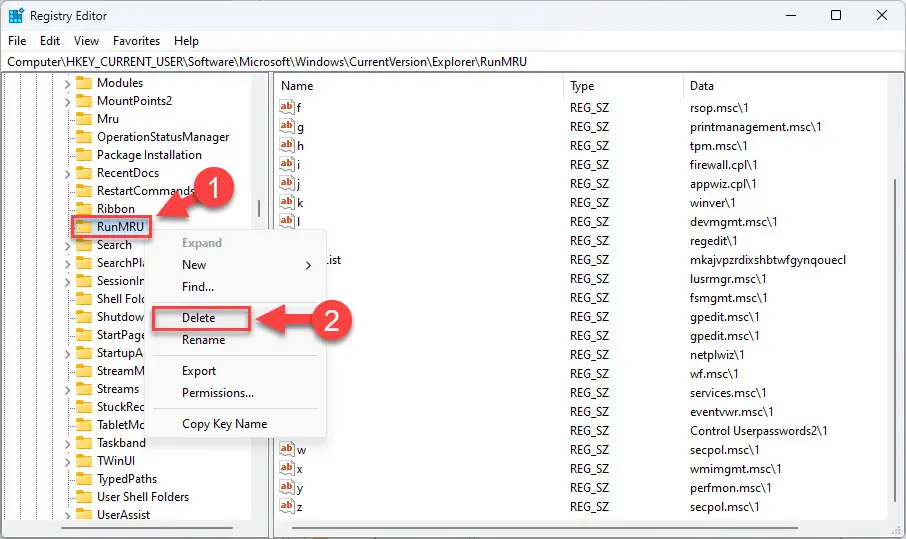The height and width of the screenshot is (539, 906).
Task: Select the 'w' value entry icon
Action: 287,448
